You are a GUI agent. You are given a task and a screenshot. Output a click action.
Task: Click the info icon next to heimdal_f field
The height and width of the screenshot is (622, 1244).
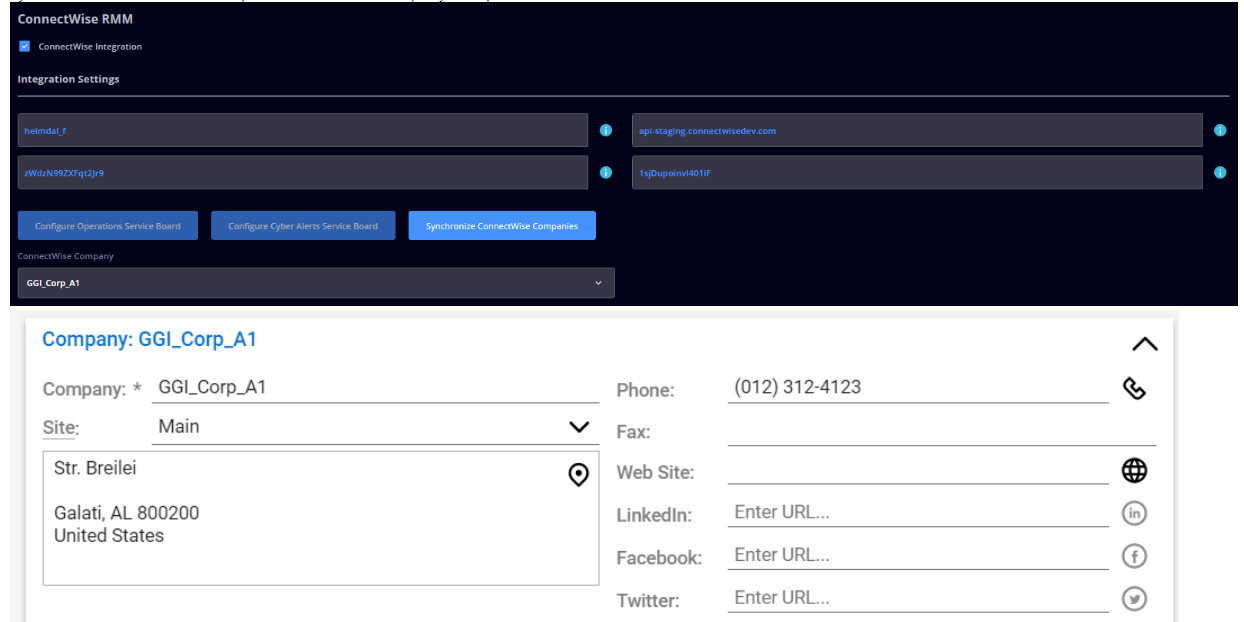605,130
